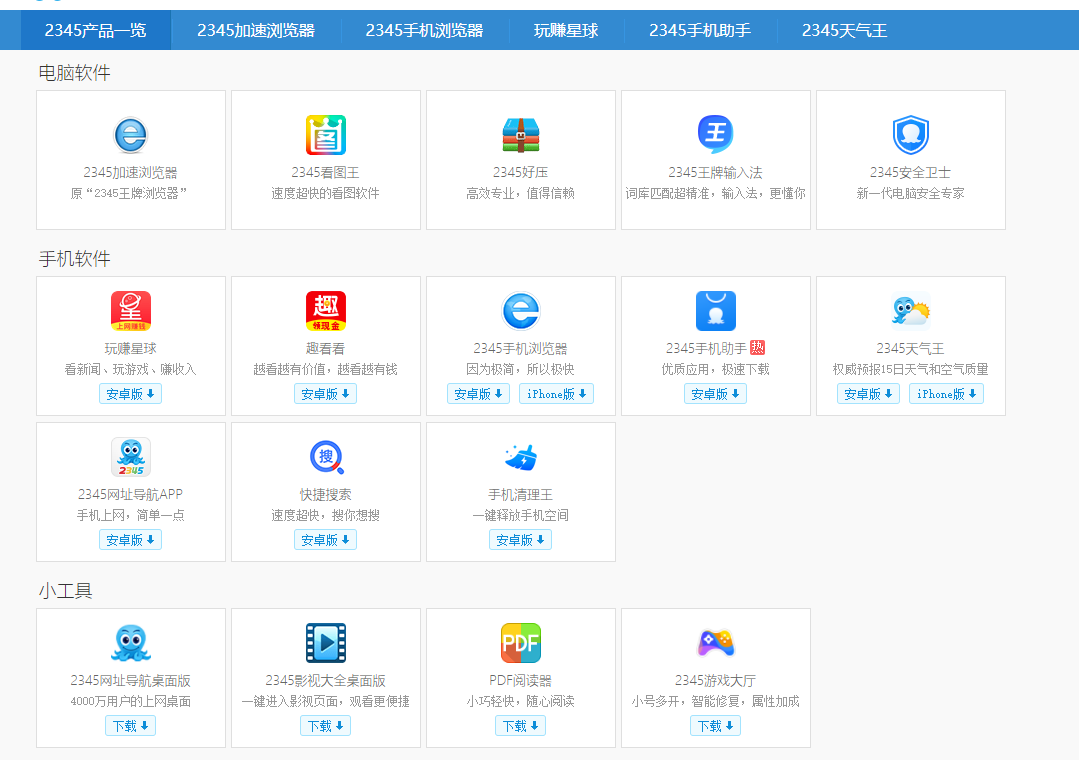Click the 趣看看 app icon
The image size is (1079, 760).
325,311
